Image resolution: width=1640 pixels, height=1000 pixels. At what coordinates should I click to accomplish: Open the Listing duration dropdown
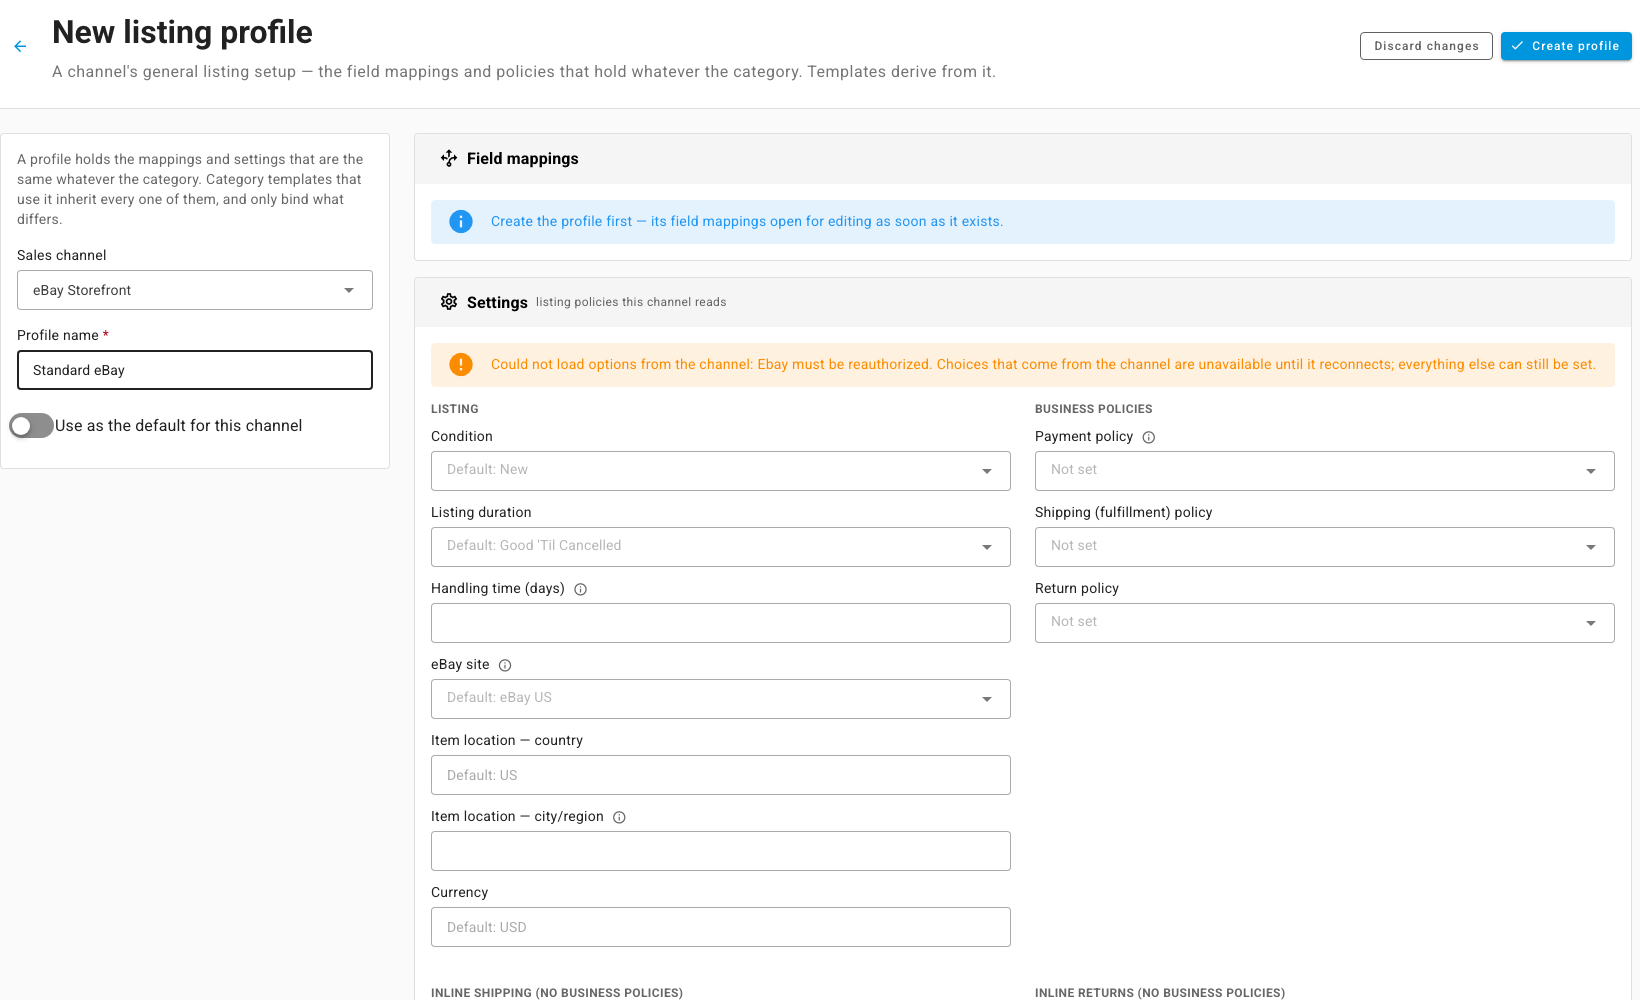[721, 547]
